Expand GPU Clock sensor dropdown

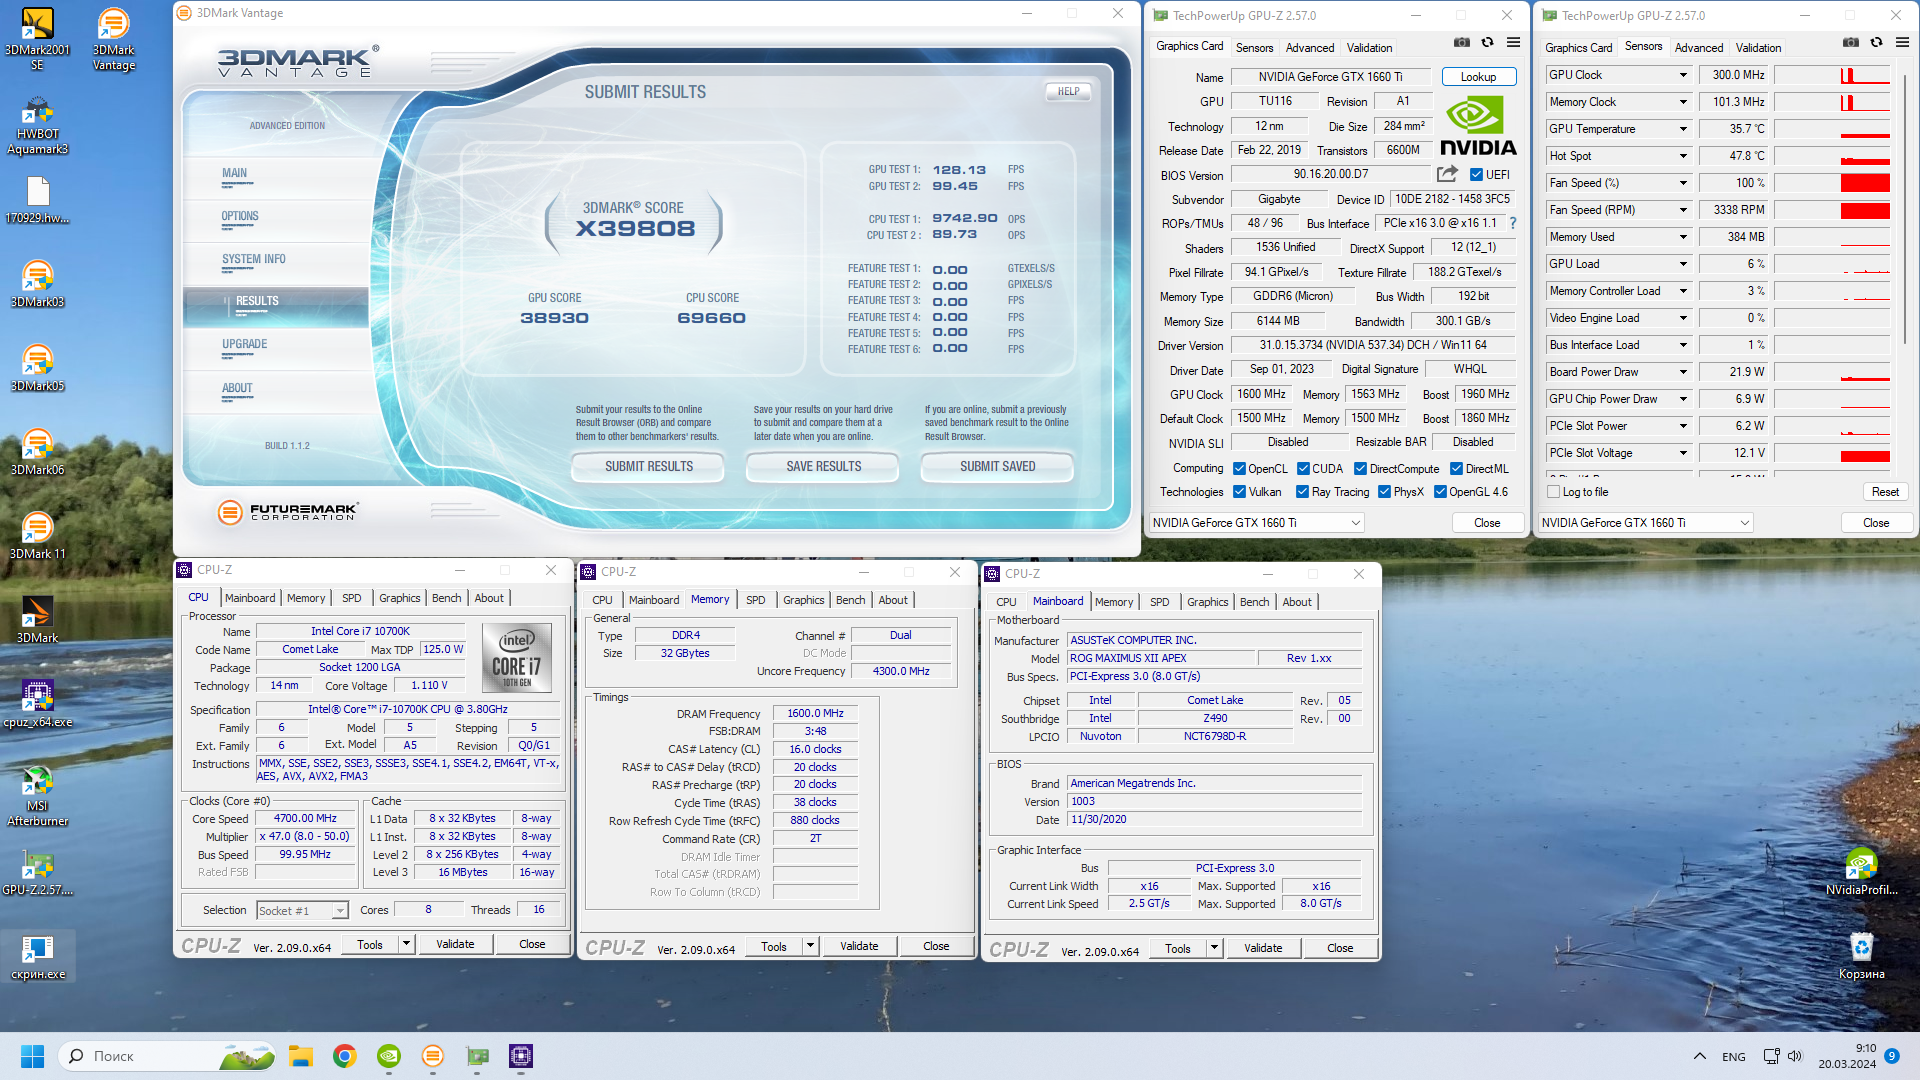point(1683,75)
